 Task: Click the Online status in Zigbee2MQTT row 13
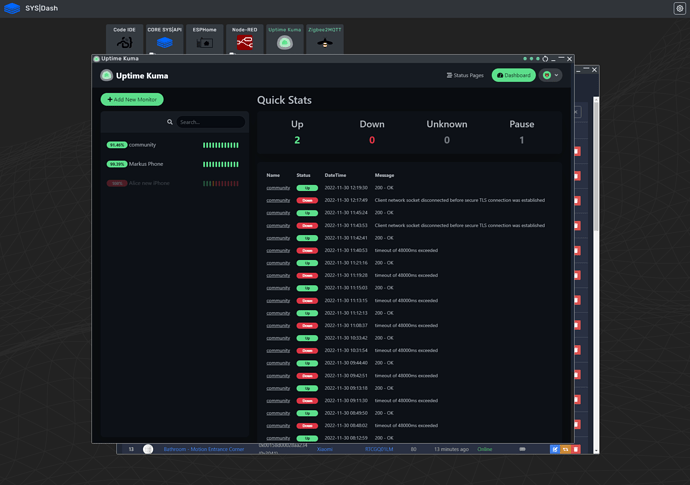[x=484, y=449]
